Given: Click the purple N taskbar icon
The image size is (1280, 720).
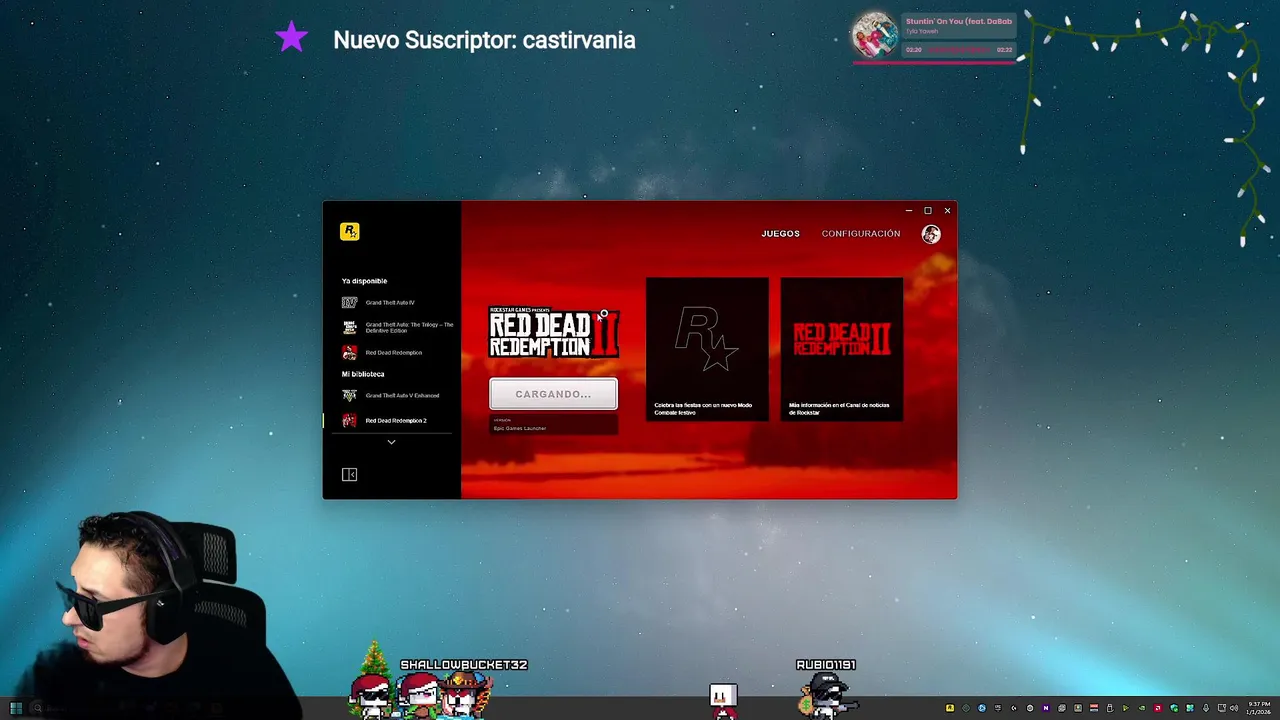Looking at the screenshot, I should (x=1046, y=708).
